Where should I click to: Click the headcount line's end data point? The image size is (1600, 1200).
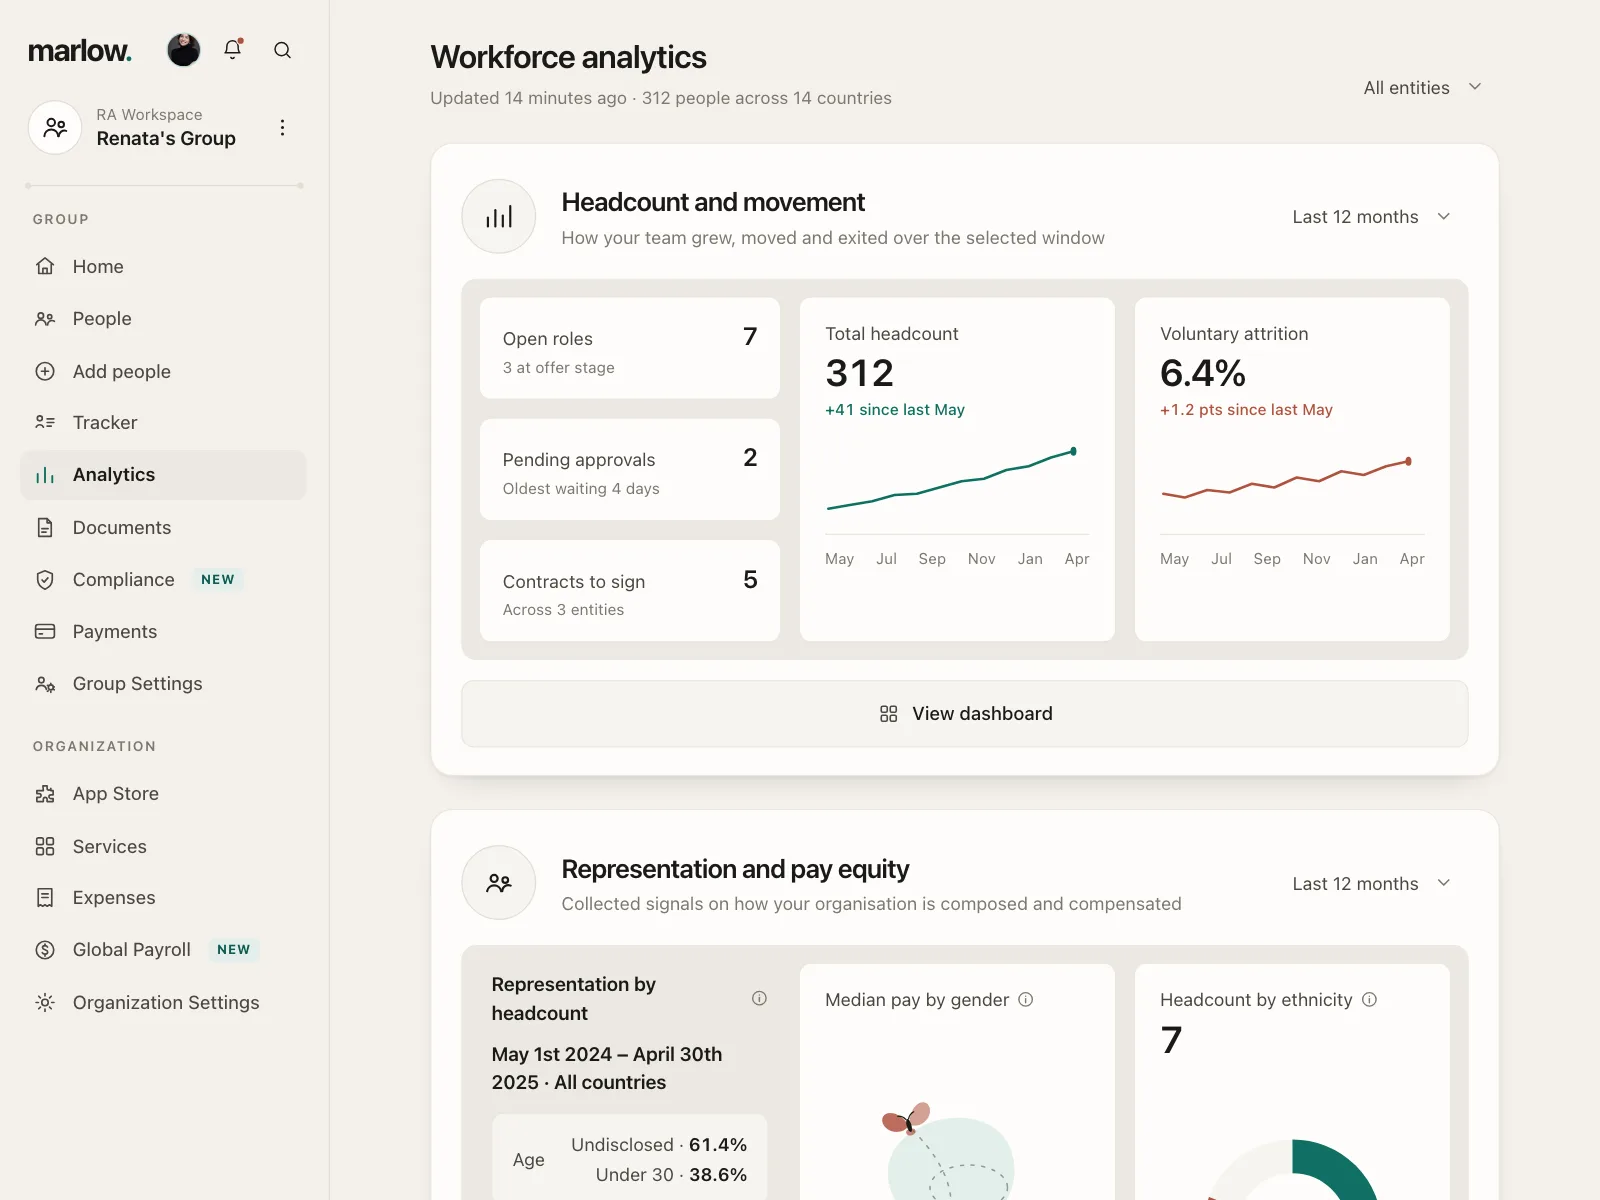pyautogui.click(x=1073, y=451)
